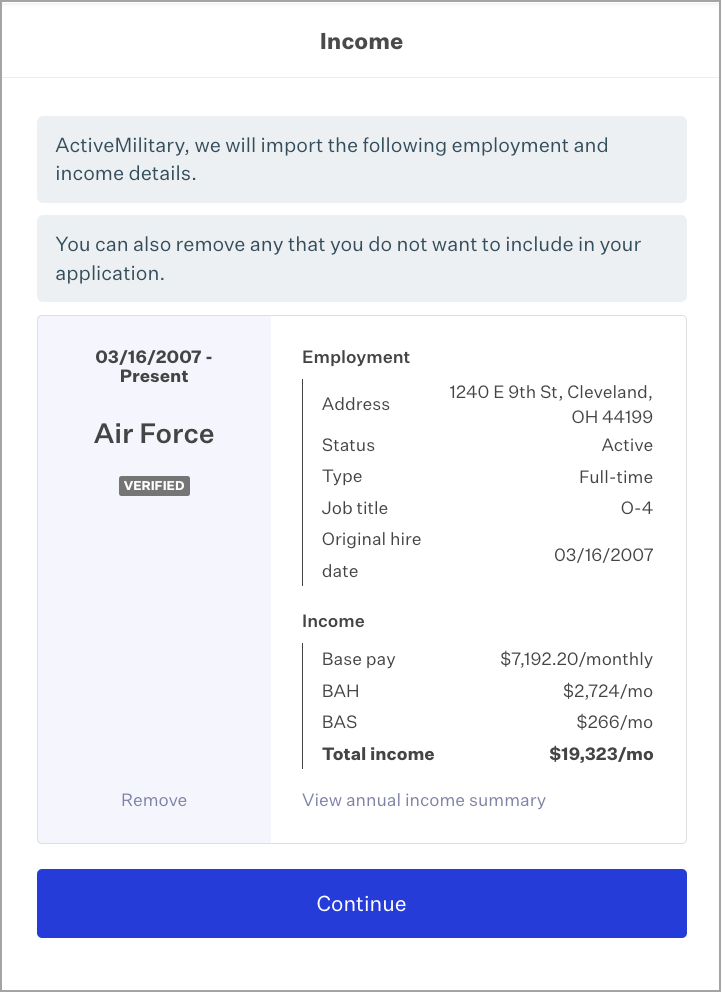
Task: Remove the Air Force employment entry
Action: 154,800
